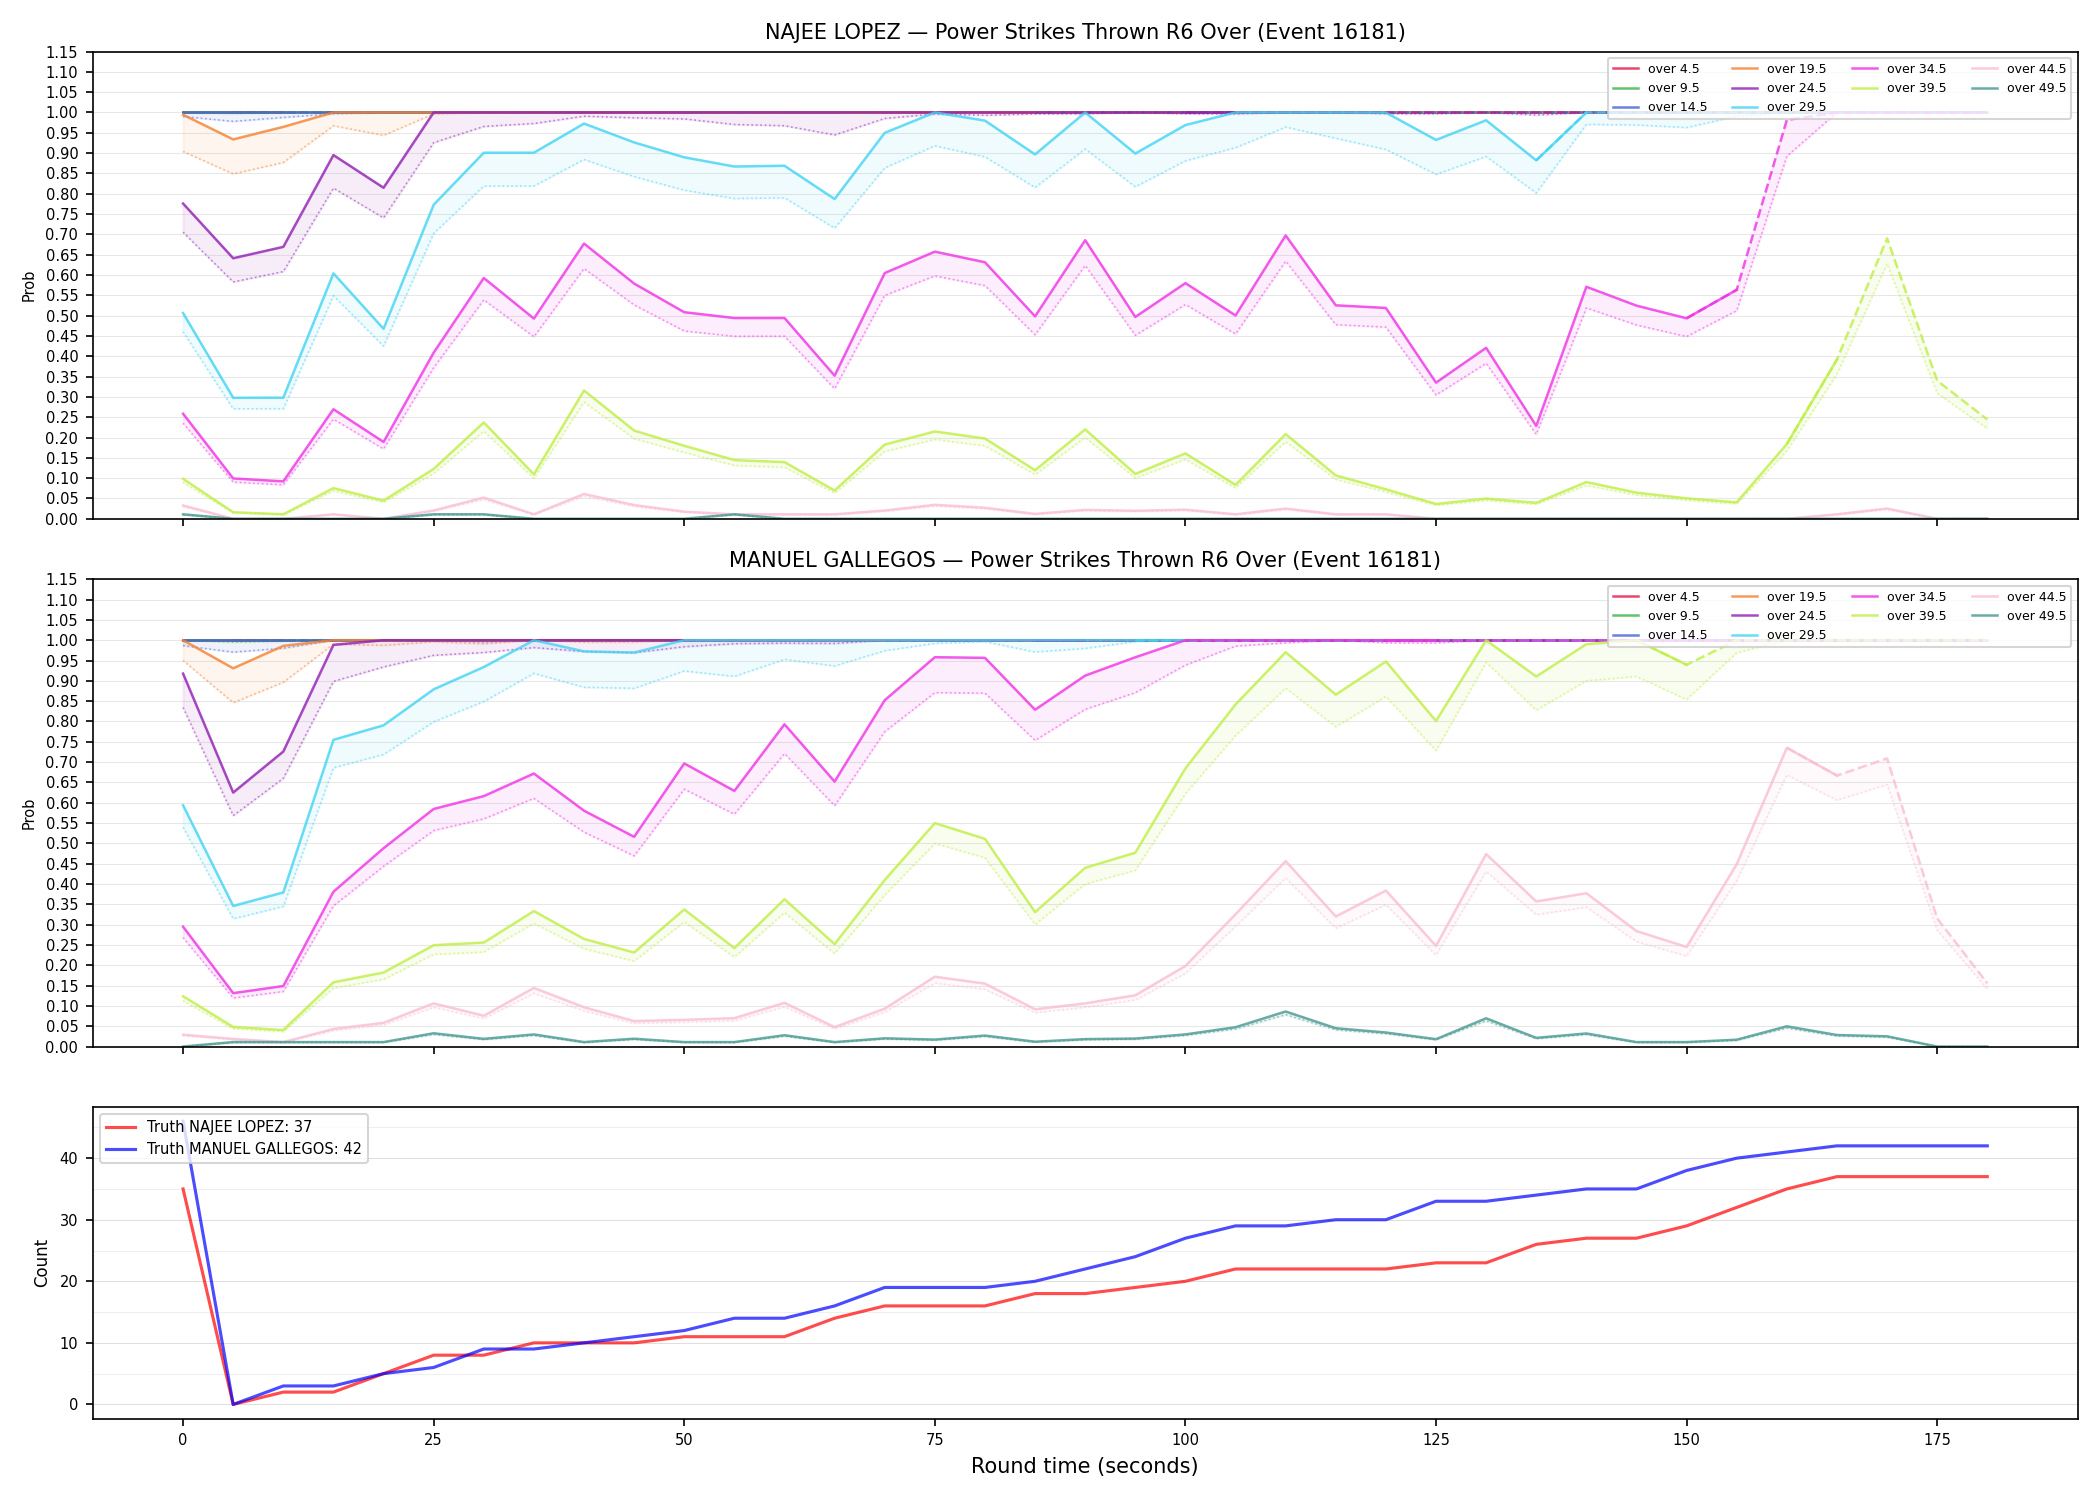Click the '30' tick on the Count axis

69,1221
